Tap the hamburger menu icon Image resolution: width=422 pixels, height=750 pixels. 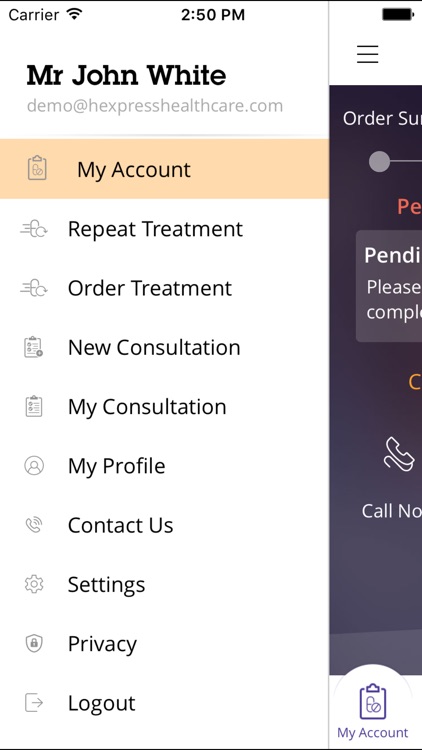(x=367, y=54)
